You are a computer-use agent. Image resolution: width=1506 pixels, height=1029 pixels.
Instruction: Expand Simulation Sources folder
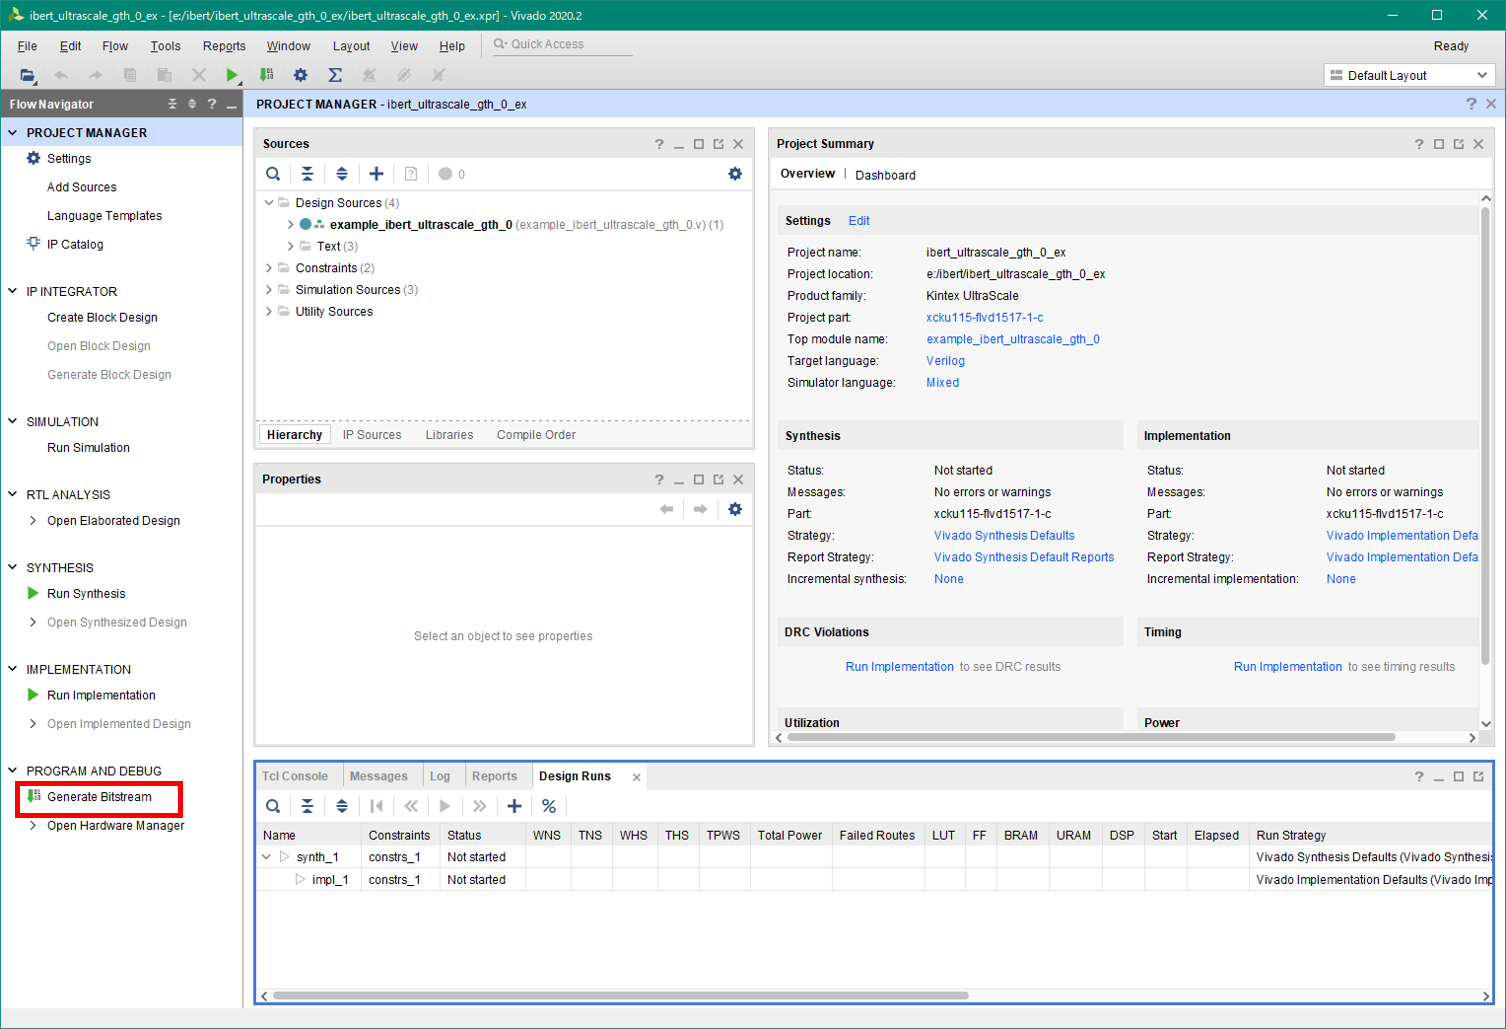click(269, 290)
